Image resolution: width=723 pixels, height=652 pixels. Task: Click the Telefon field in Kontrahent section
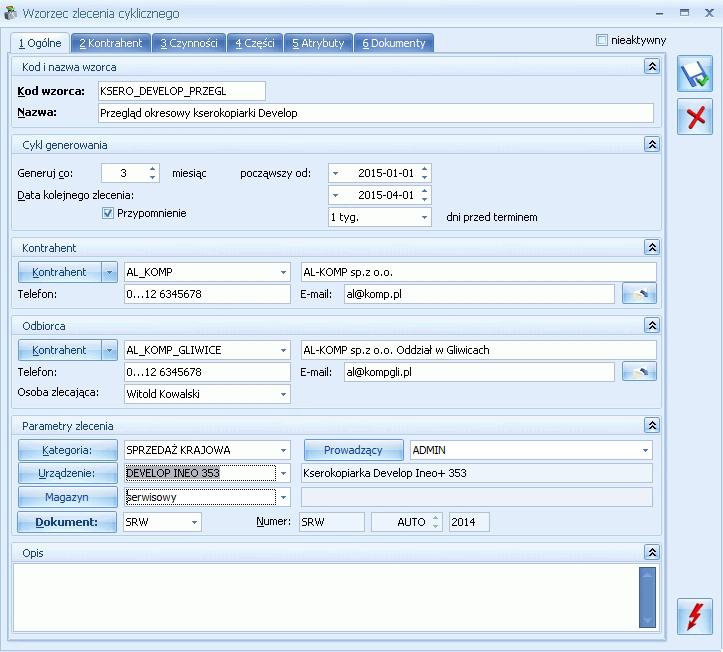[207, 294]
